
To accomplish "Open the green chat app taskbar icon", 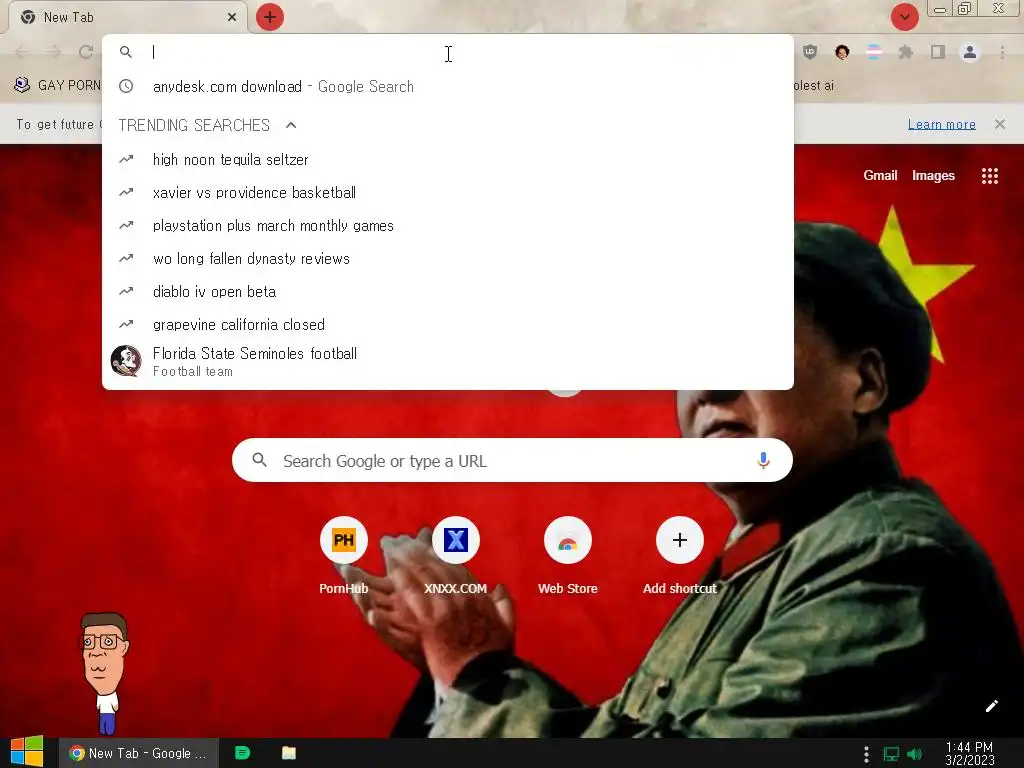I will 242,753.
